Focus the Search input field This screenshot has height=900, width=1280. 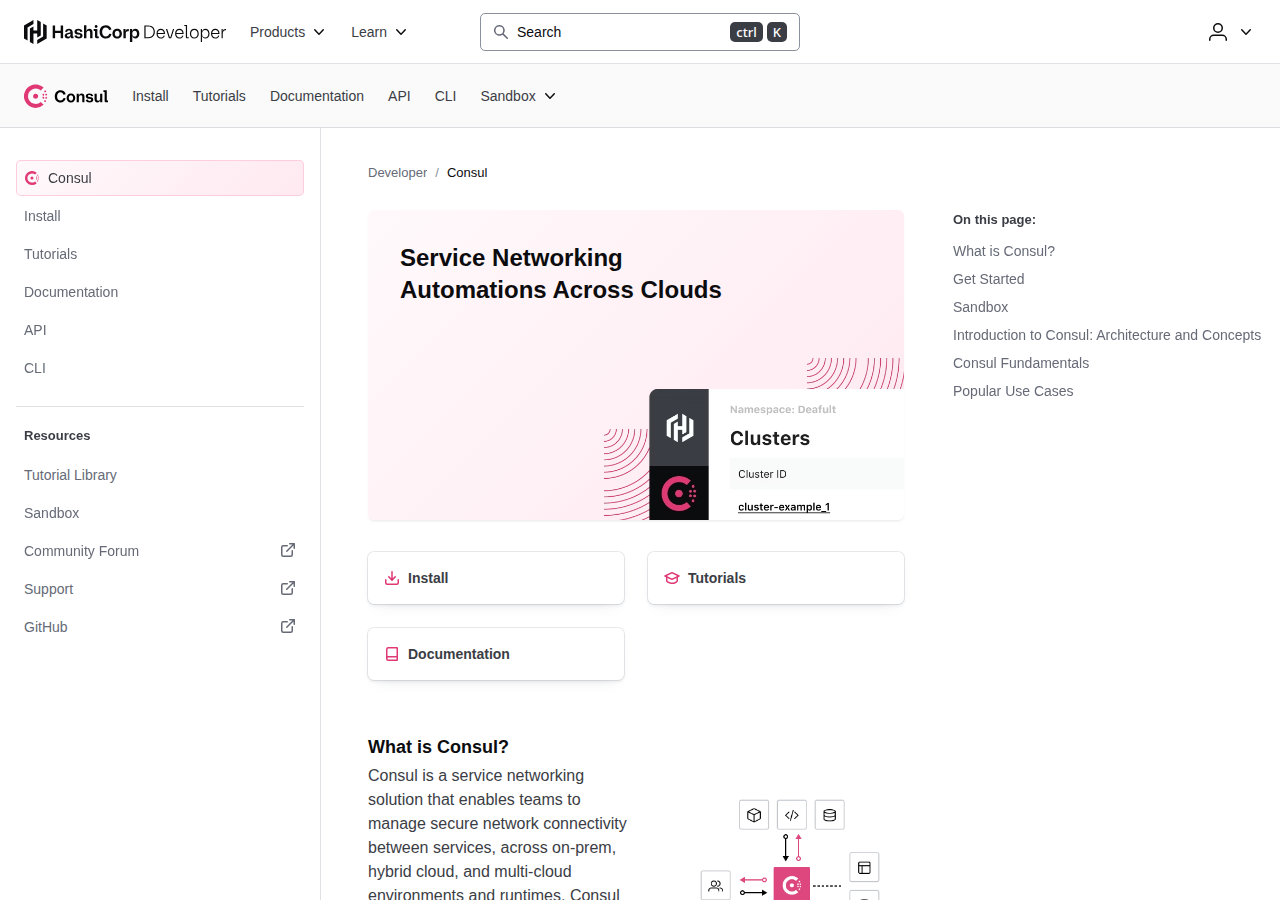point(640,32)
